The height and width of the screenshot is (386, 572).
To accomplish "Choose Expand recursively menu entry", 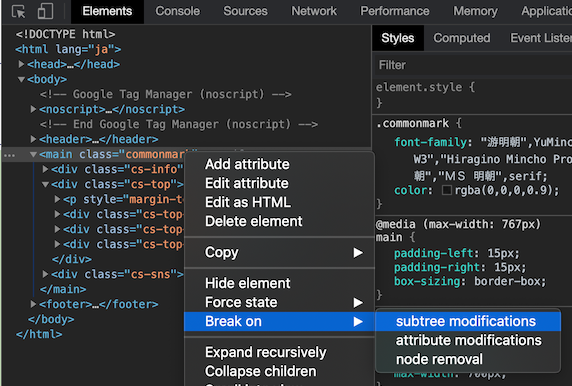I will 279,352.
